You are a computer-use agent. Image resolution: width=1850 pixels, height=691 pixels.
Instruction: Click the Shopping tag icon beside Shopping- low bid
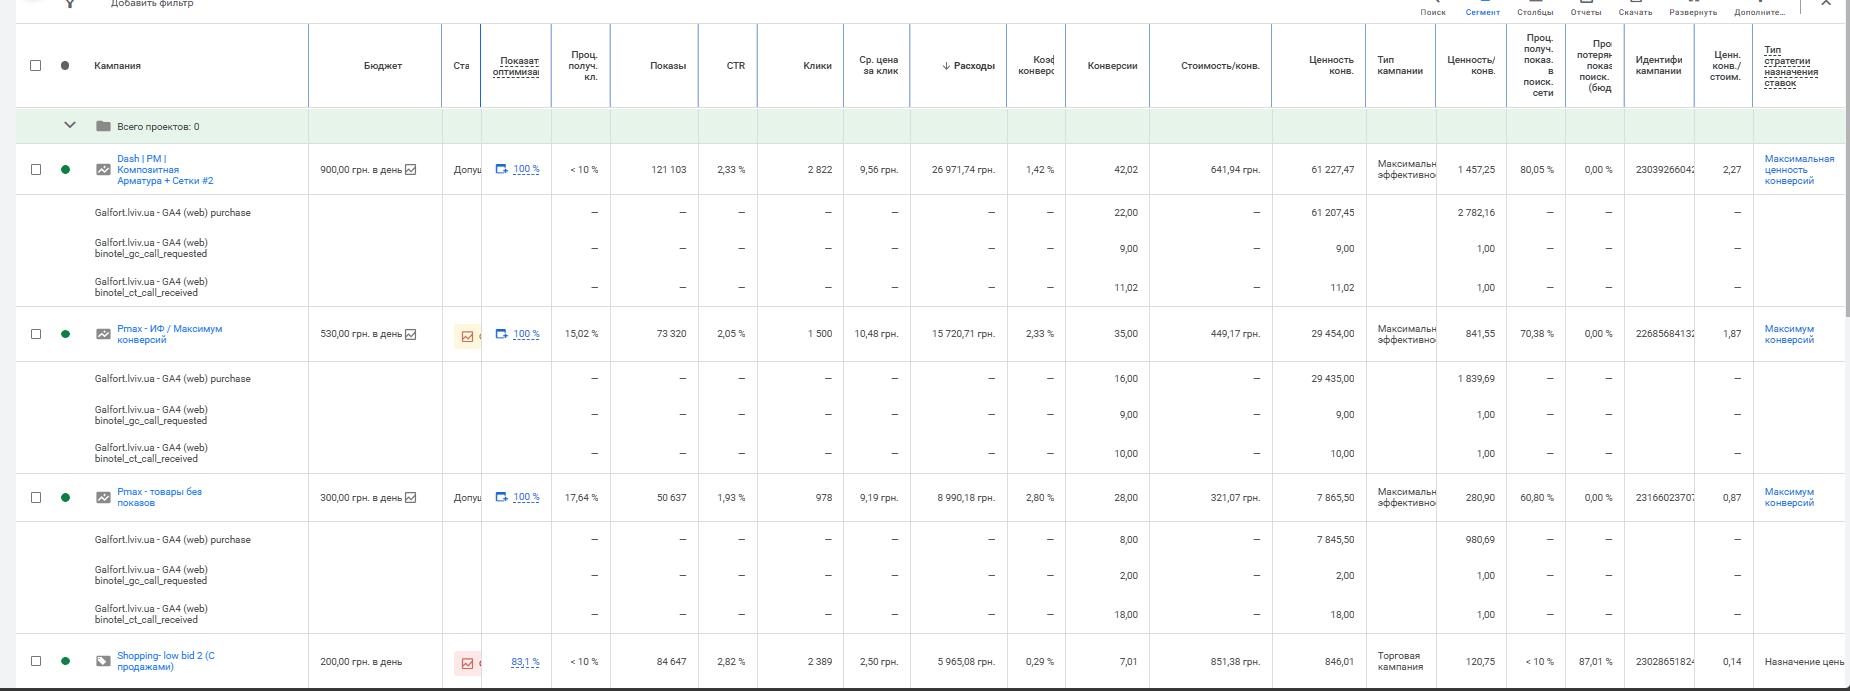click(x=103, y=661)
